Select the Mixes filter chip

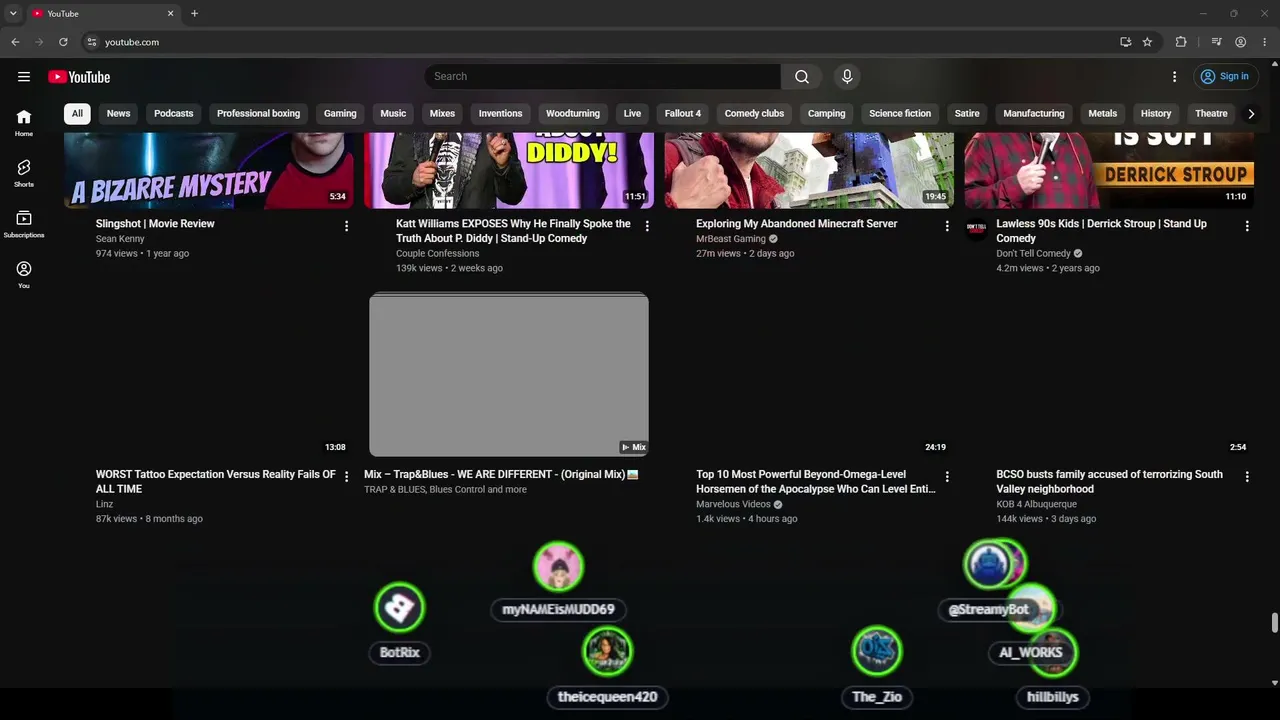[442, 114]
